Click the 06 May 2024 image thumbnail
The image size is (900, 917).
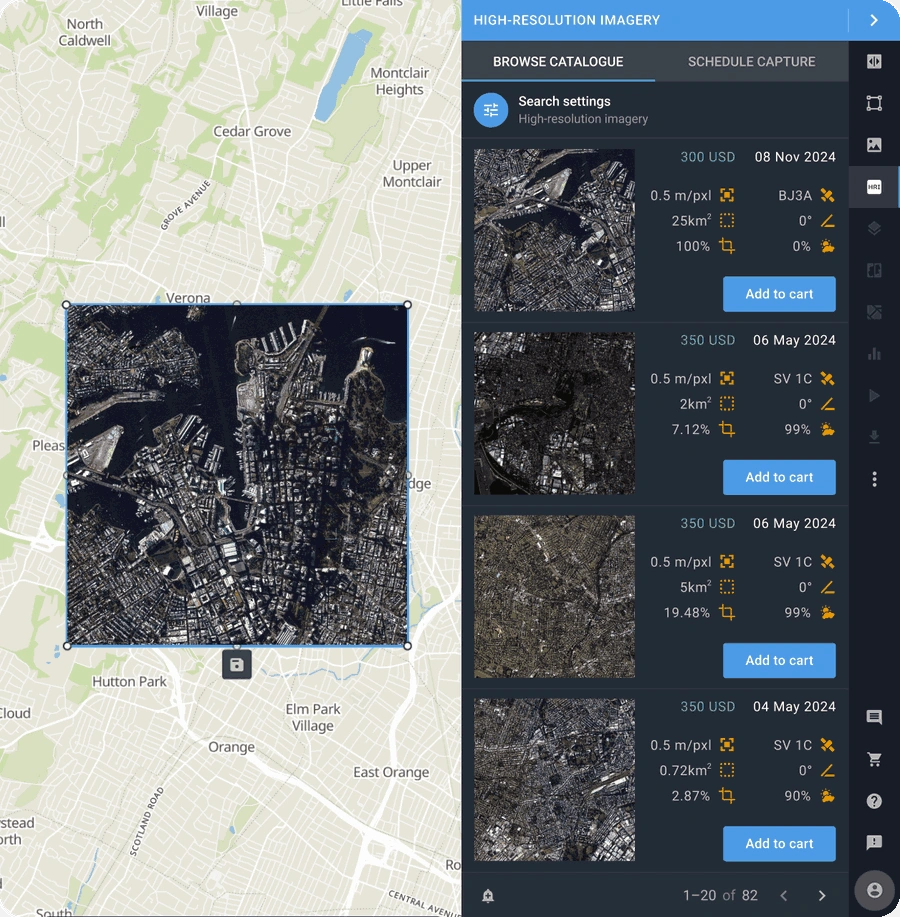click(x=553, y=412)
